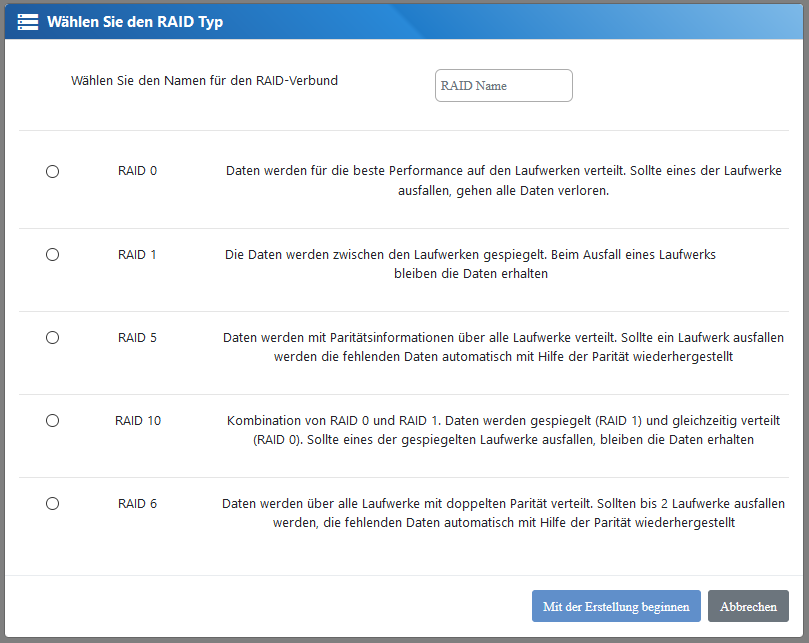Enable the RAID 10 radio button

(53, 421)
